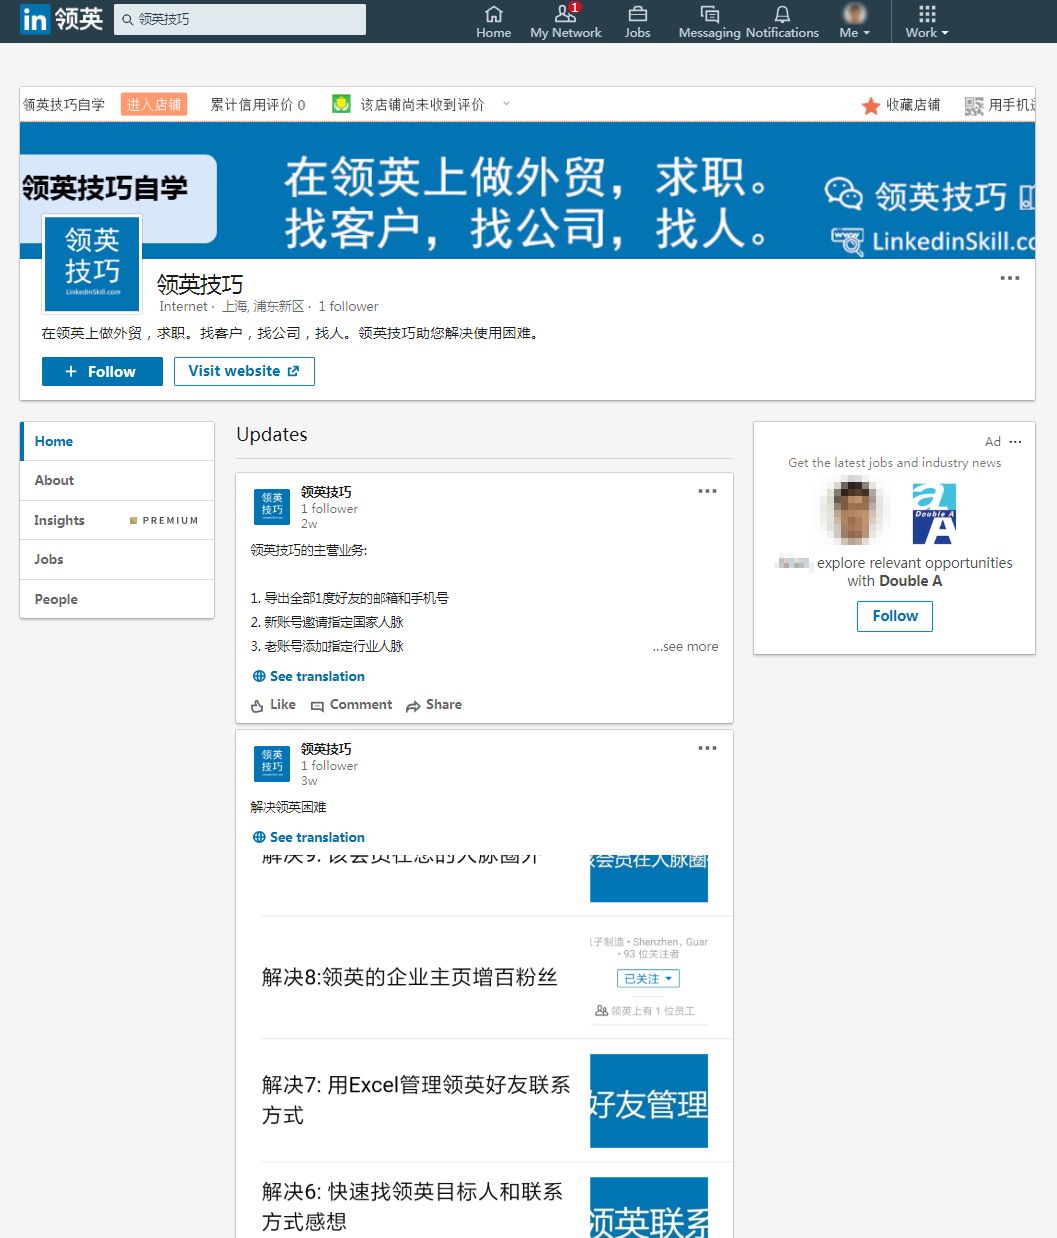The width and height of the screenshot is (1057, 1238).
Task: Click the Visit website button
Action: (x=244, y=371)
